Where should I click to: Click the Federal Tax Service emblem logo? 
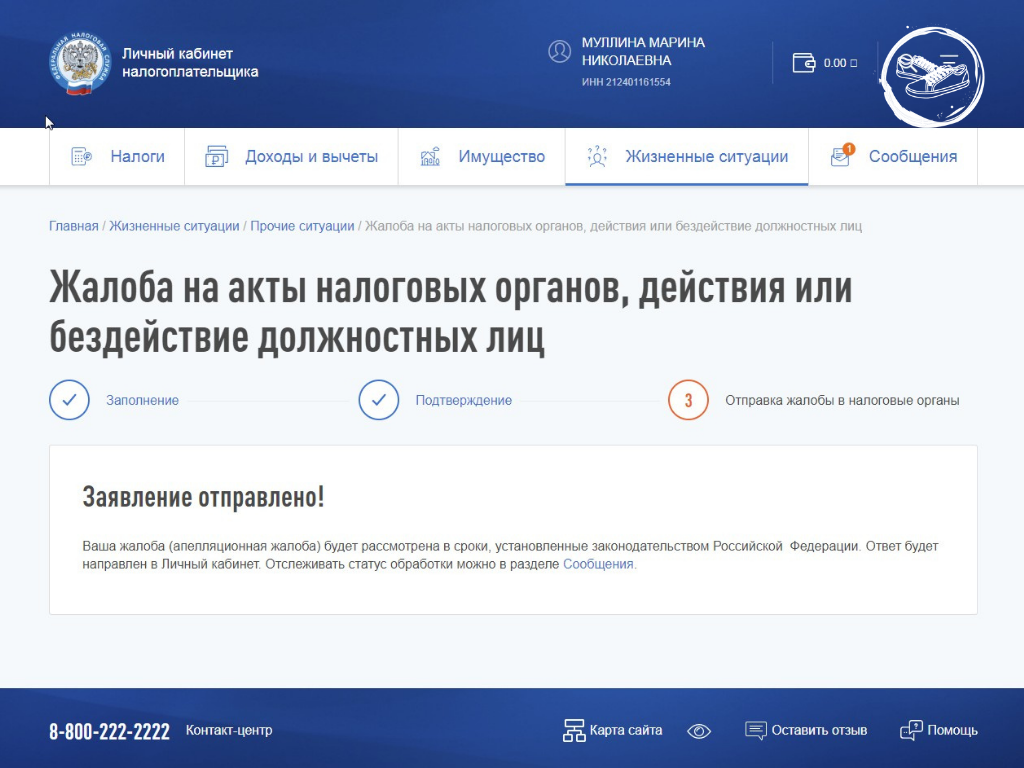tap(80, 63)
